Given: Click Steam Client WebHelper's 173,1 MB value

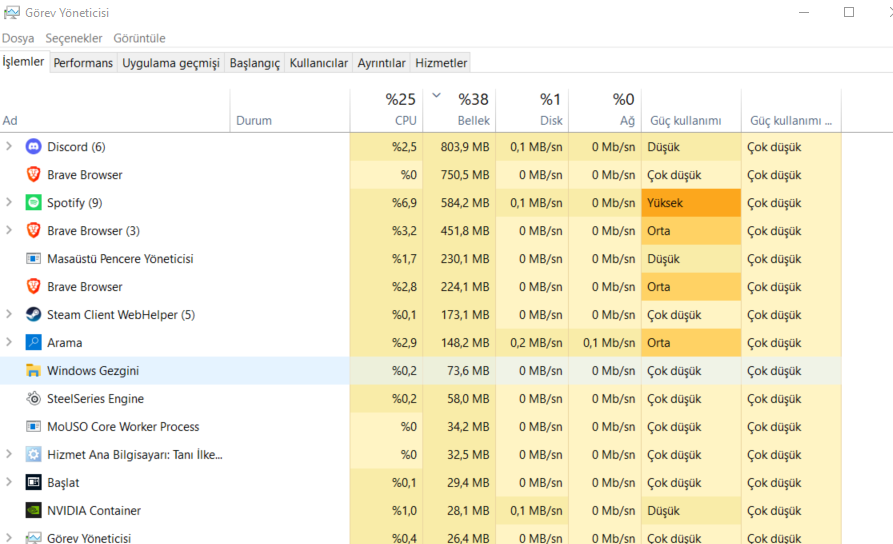Looking at the screenshot, I should click(x=465, y=314).
